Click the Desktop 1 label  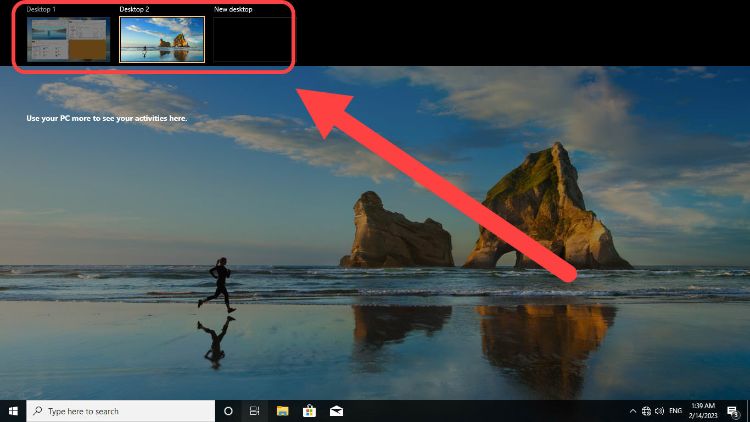41,9
